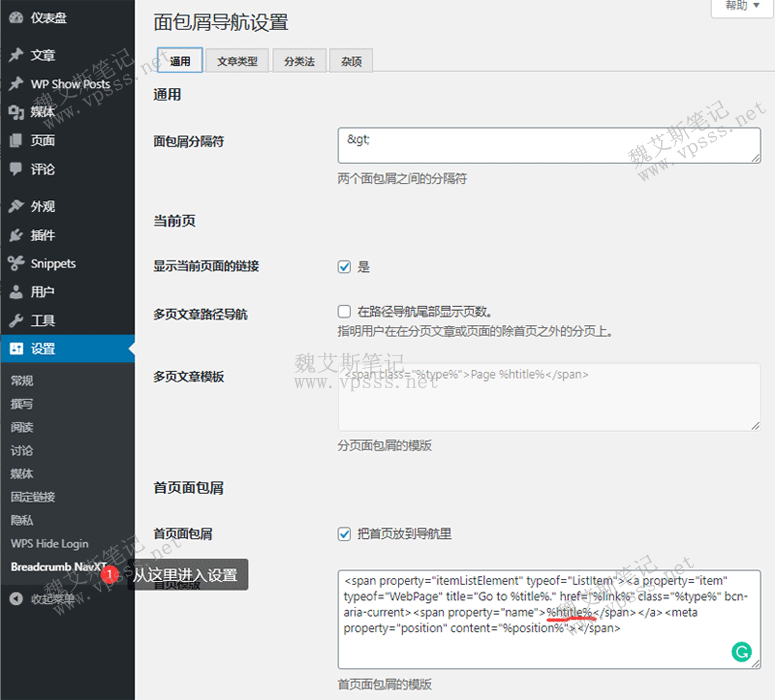This screenshot has height=700, width=775.
Task: Uncheck the 显示当前页面的链接 checkbox
Action: (x=345, y=267)
